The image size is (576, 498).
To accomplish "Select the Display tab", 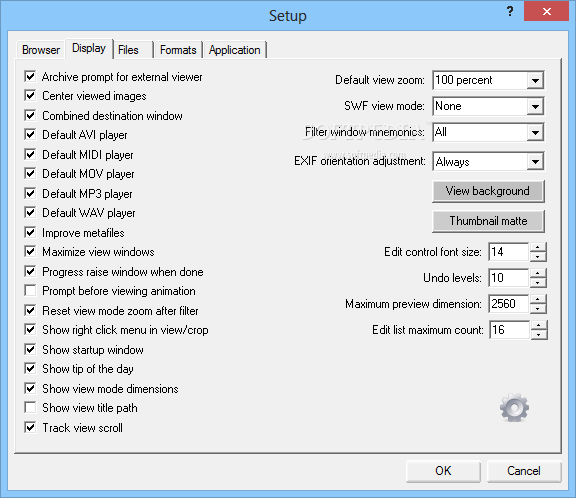I will click(89, 48).
